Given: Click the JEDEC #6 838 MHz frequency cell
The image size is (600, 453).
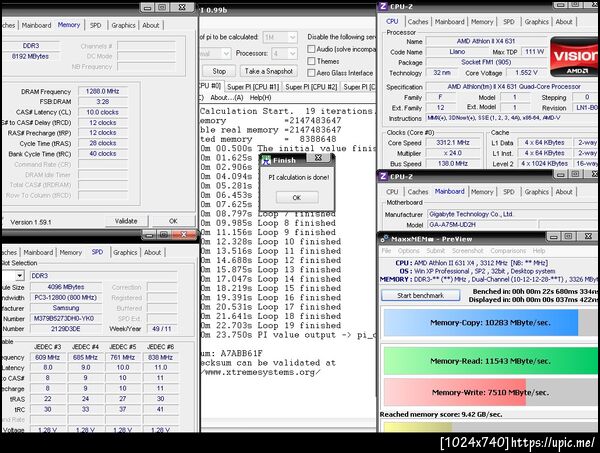Looking at the screenshot, I should pyautogui.click(x=160, y=357).
